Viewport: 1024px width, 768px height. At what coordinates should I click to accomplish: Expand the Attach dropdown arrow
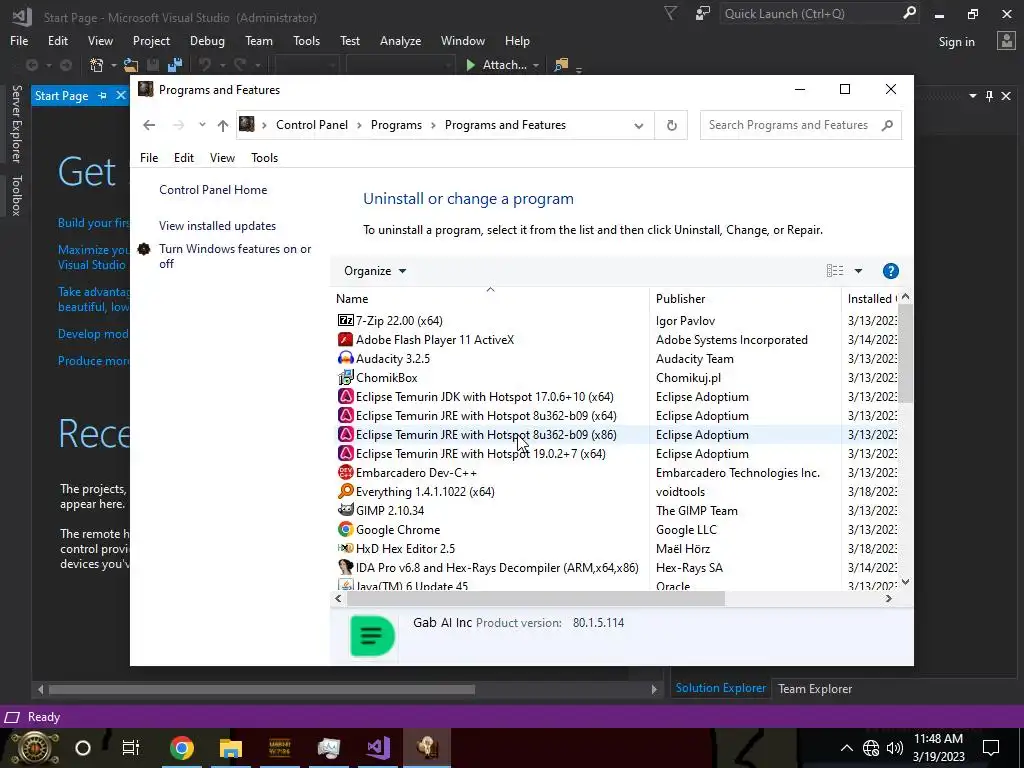tap(536, 65)
